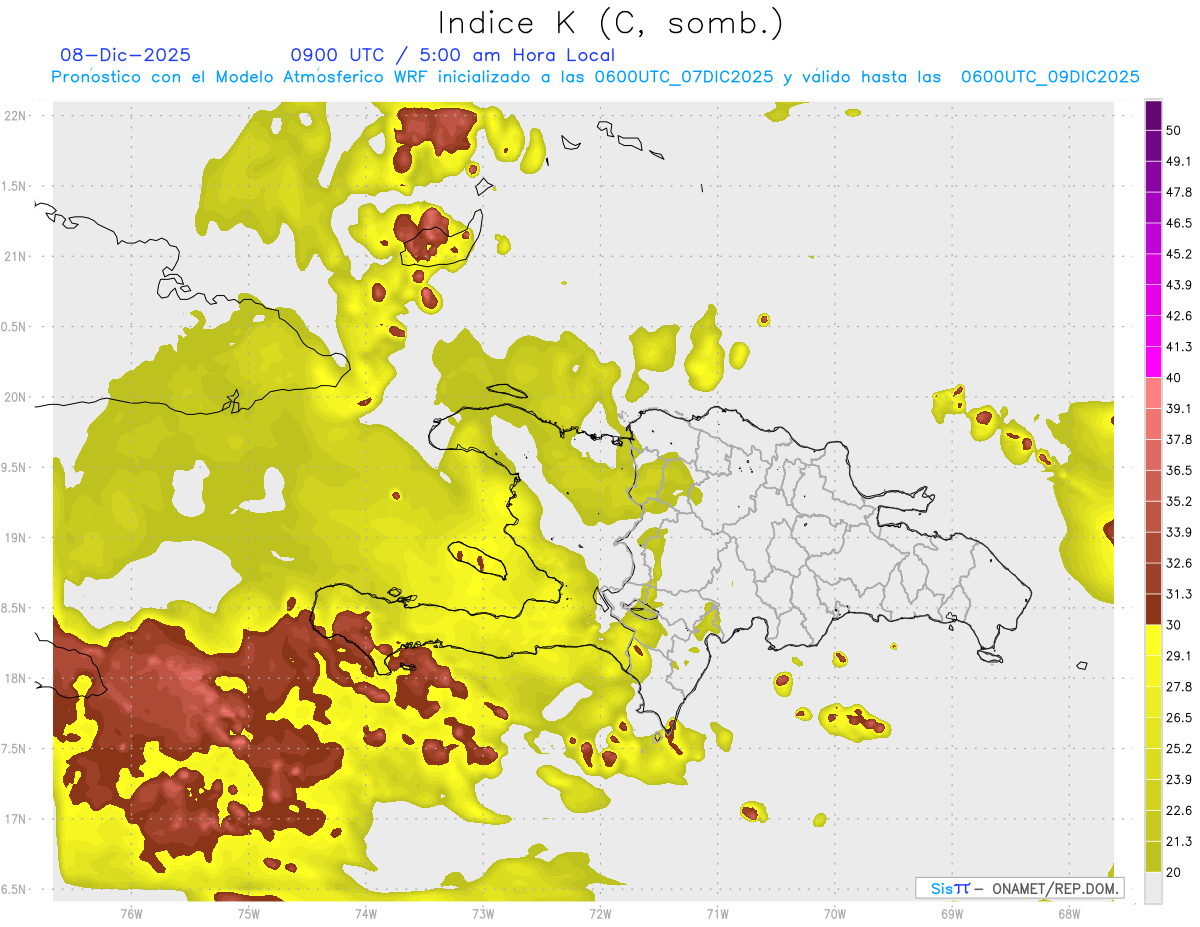Screen dimensions: 1200x927
Task: Click the colorbar value "21.3"
Action: pos(1179,842)
